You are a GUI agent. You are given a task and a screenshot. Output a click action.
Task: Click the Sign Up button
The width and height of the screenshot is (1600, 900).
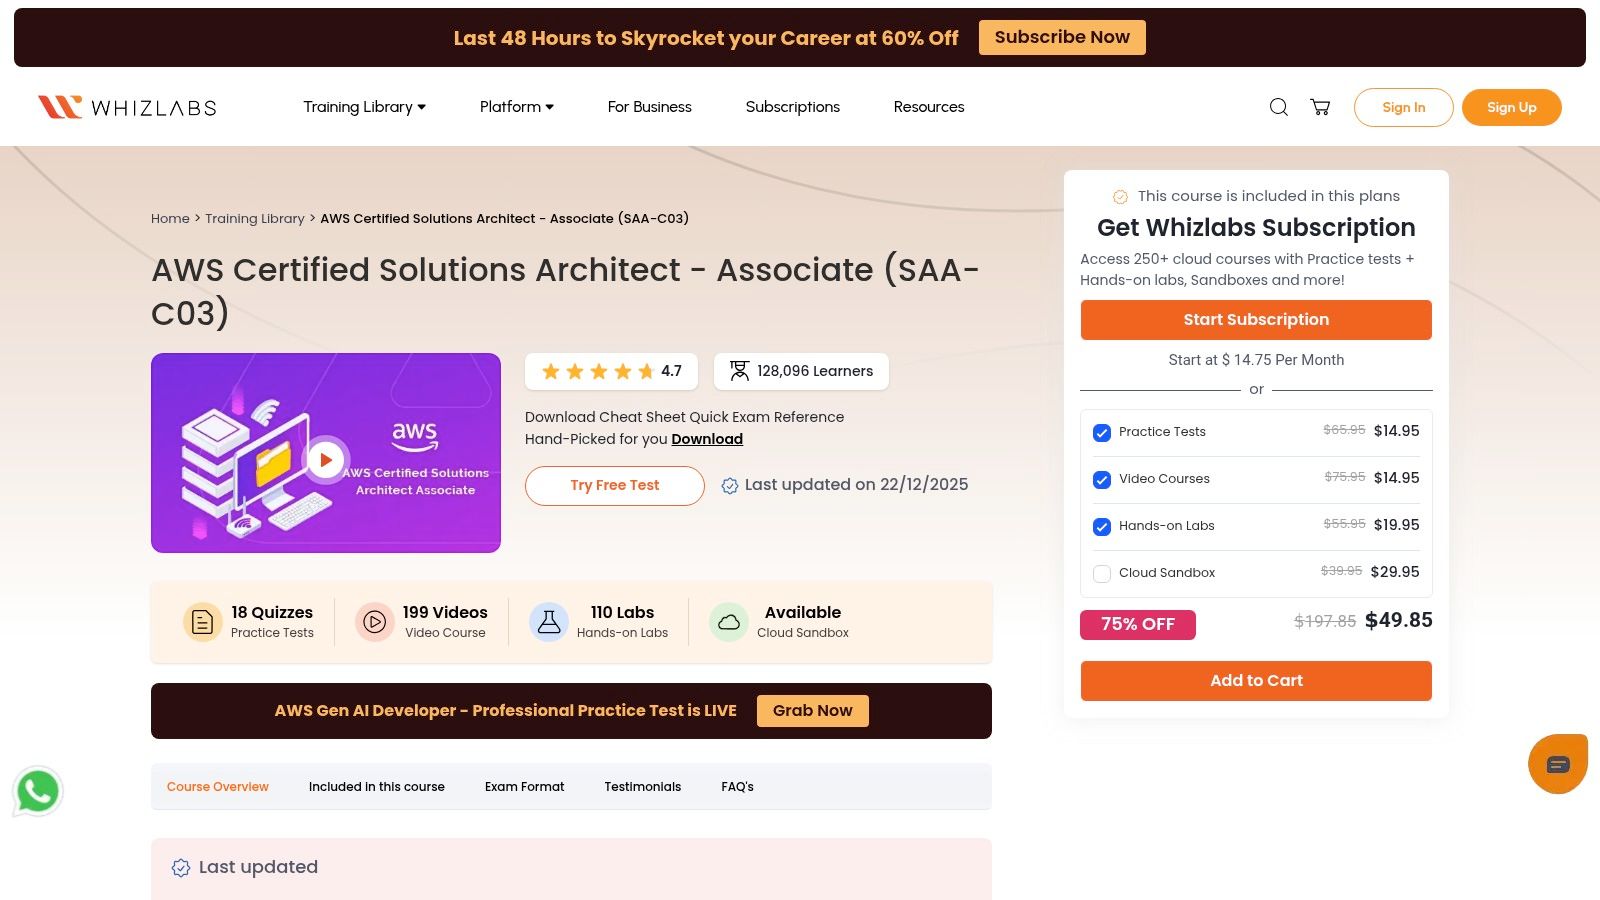pyautogui.click(x=1512, y=107)
